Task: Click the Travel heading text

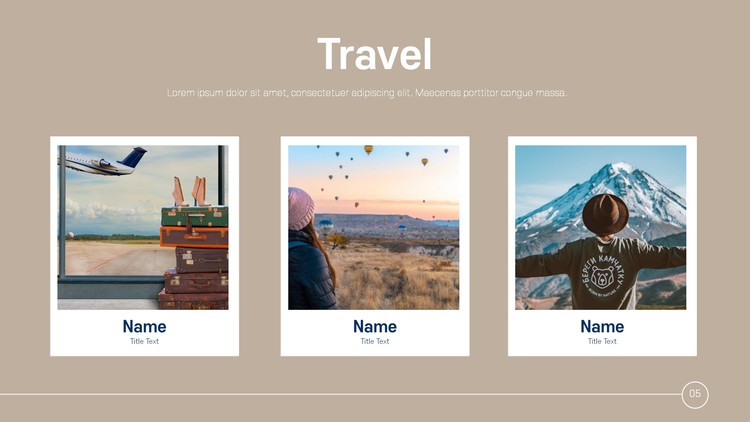Action: pyautogui.click(x=375, y=54)
